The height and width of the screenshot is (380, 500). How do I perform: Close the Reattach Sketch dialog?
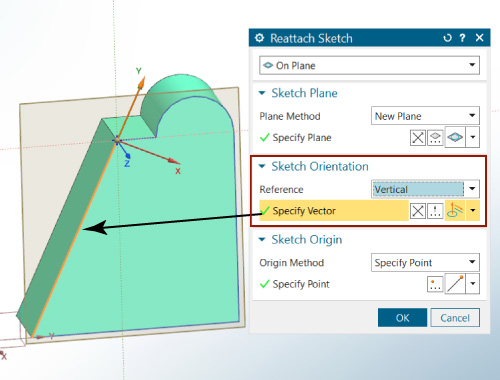pyautogui.click(x=479, y=38)
